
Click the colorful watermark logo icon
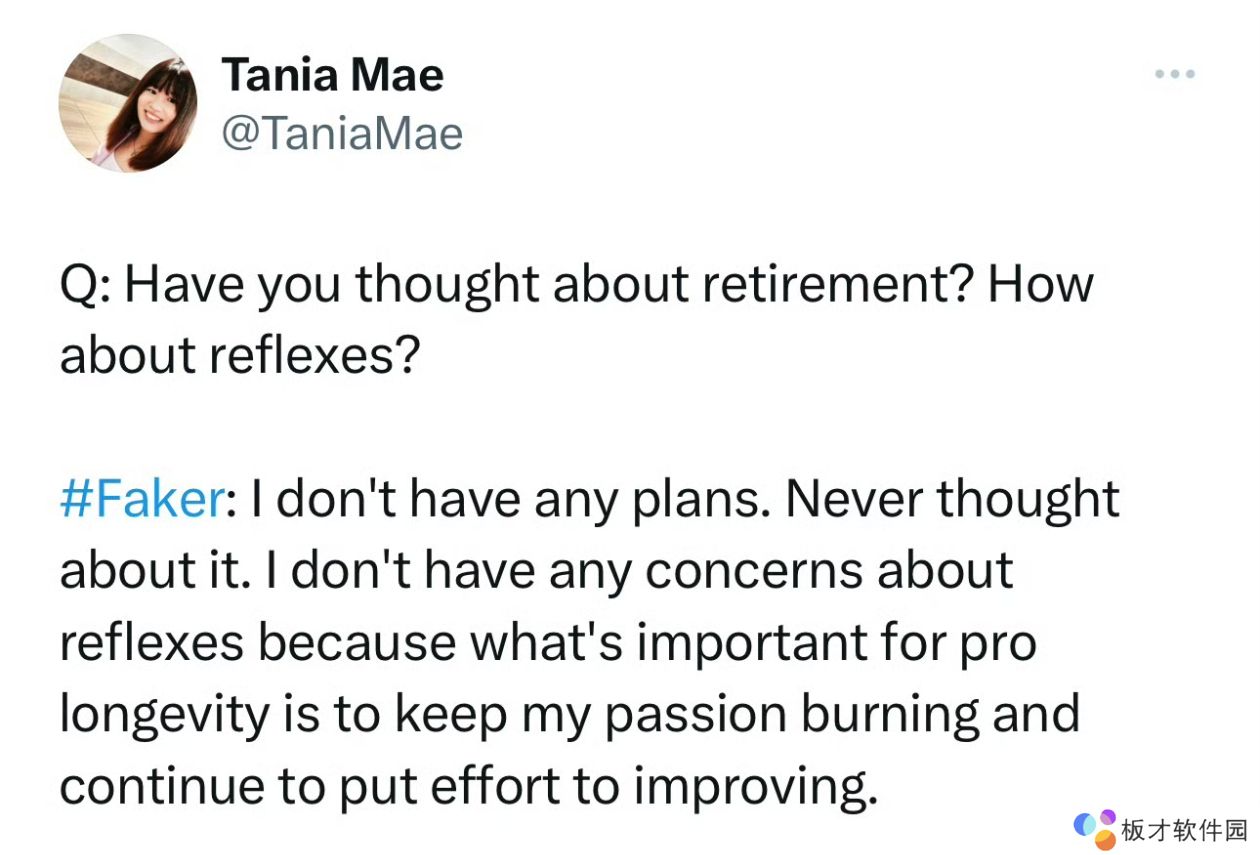pyautogui.click(x=1095, y=829)
